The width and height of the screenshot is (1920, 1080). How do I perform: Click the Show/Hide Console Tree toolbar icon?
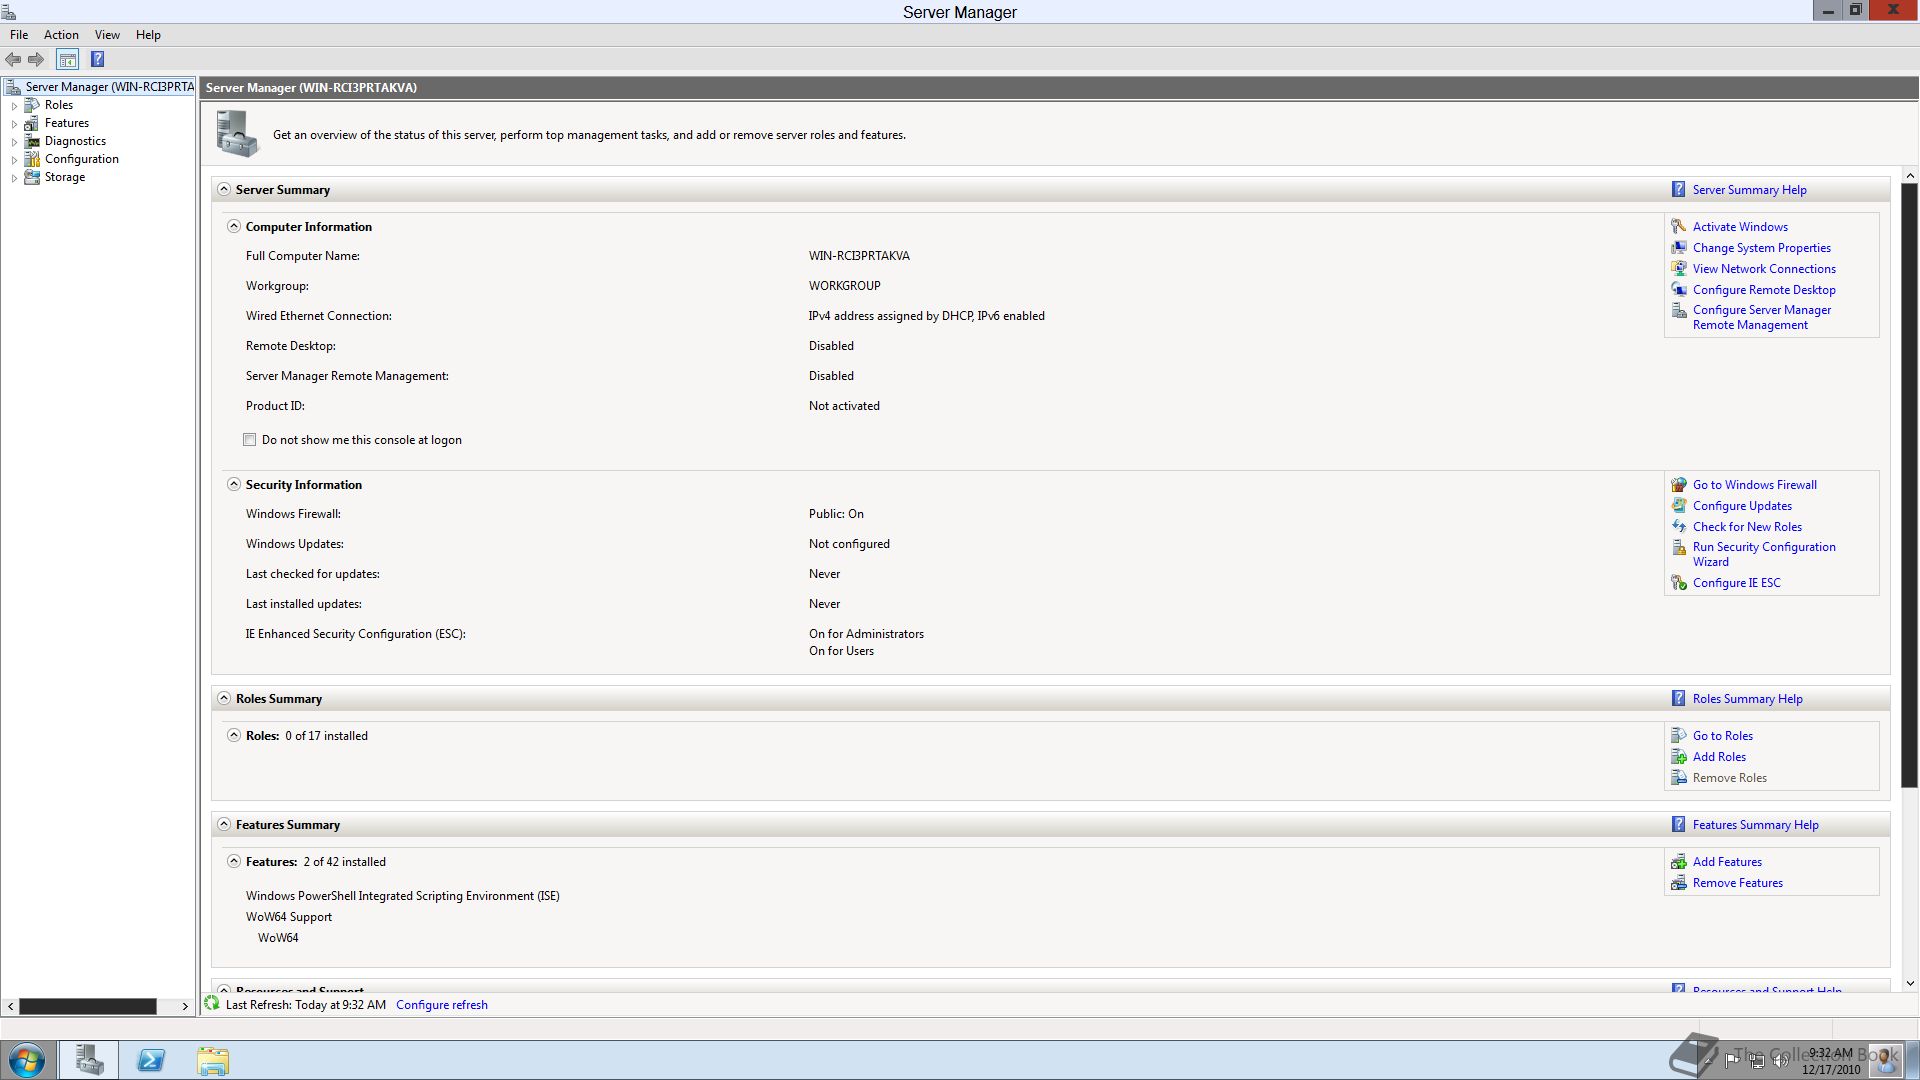(x=67, y=60)
